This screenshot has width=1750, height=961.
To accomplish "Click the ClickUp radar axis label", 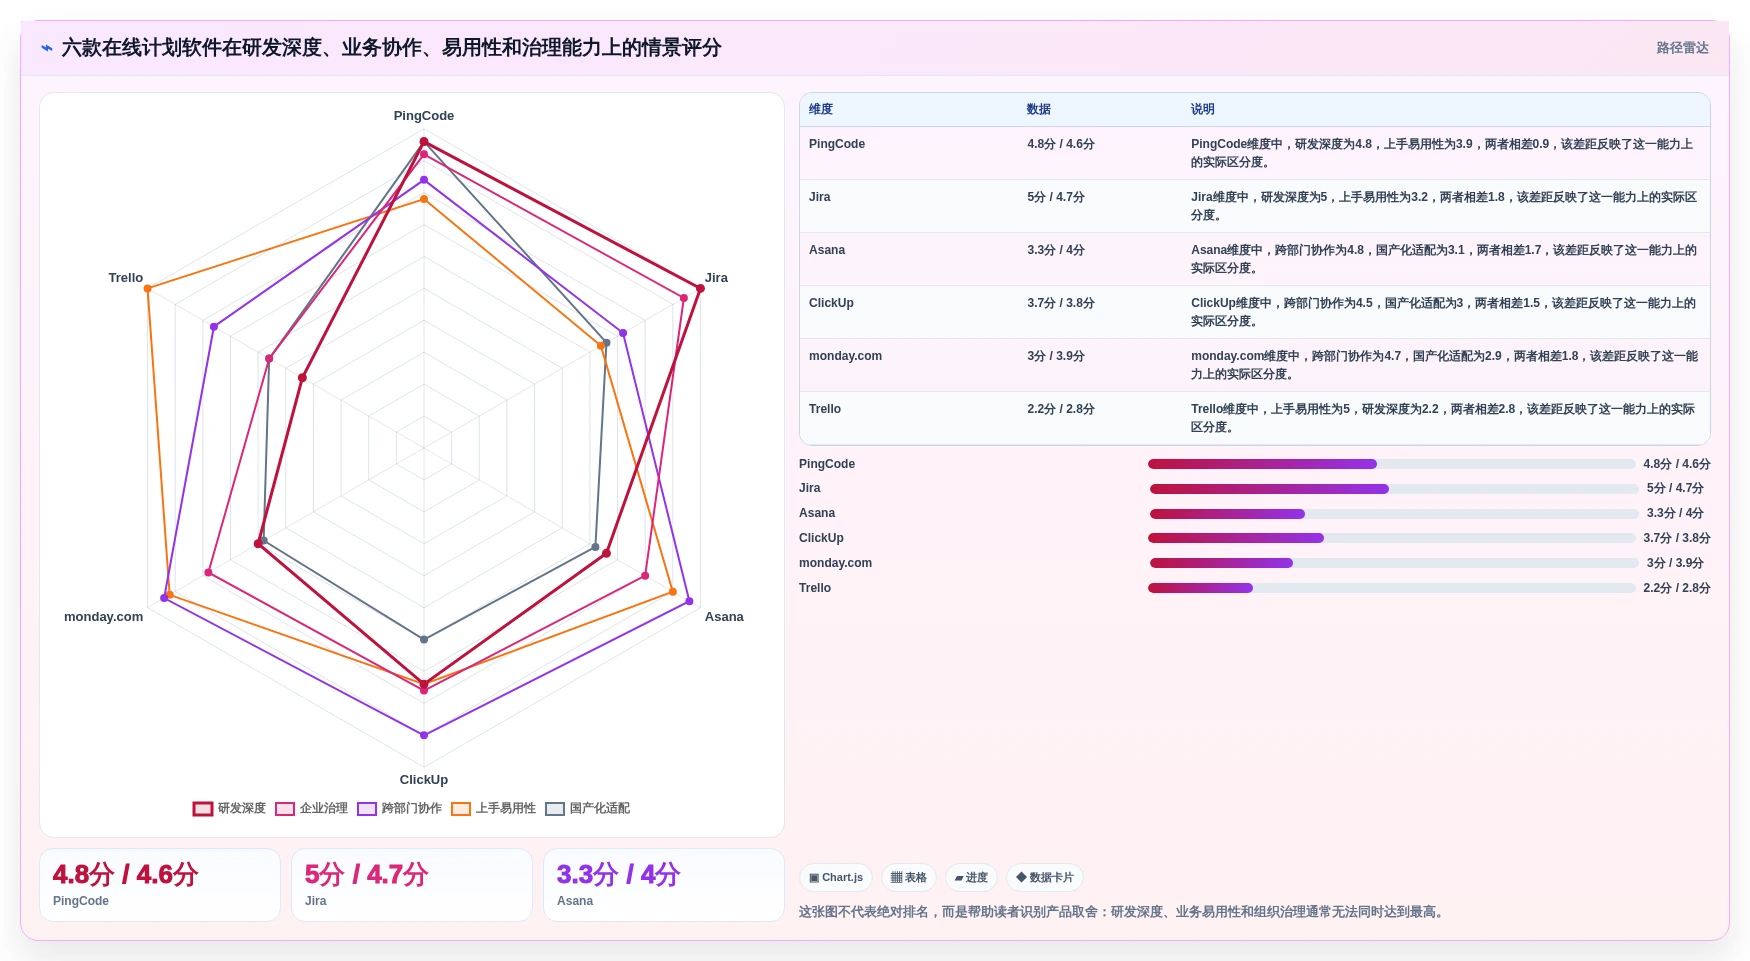I will [x=424, y=780].
